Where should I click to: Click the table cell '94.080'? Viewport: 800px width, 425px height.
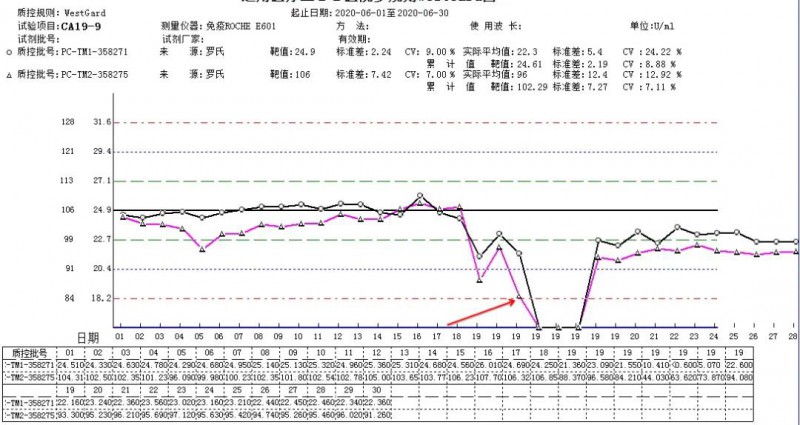click(738, 378)
